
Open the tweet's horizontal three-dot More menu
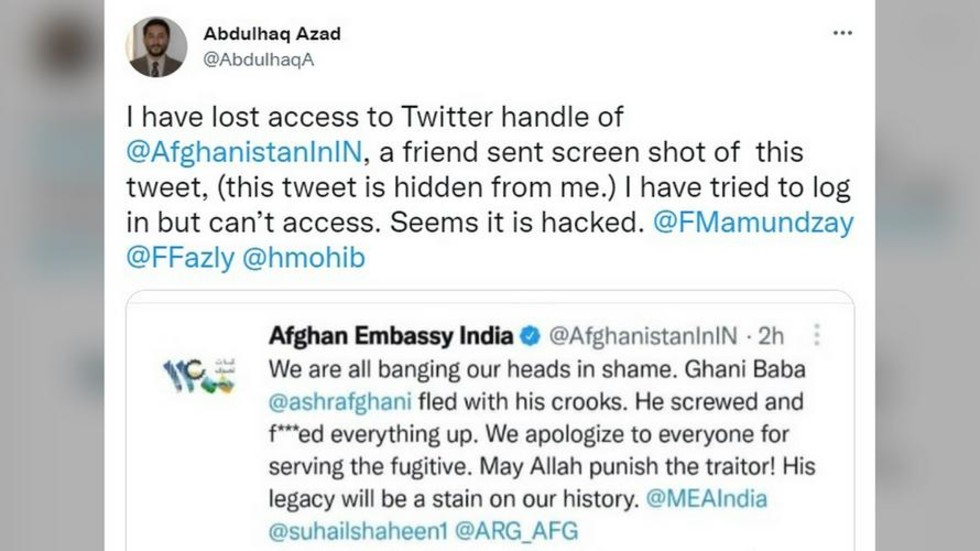[842, 33]
